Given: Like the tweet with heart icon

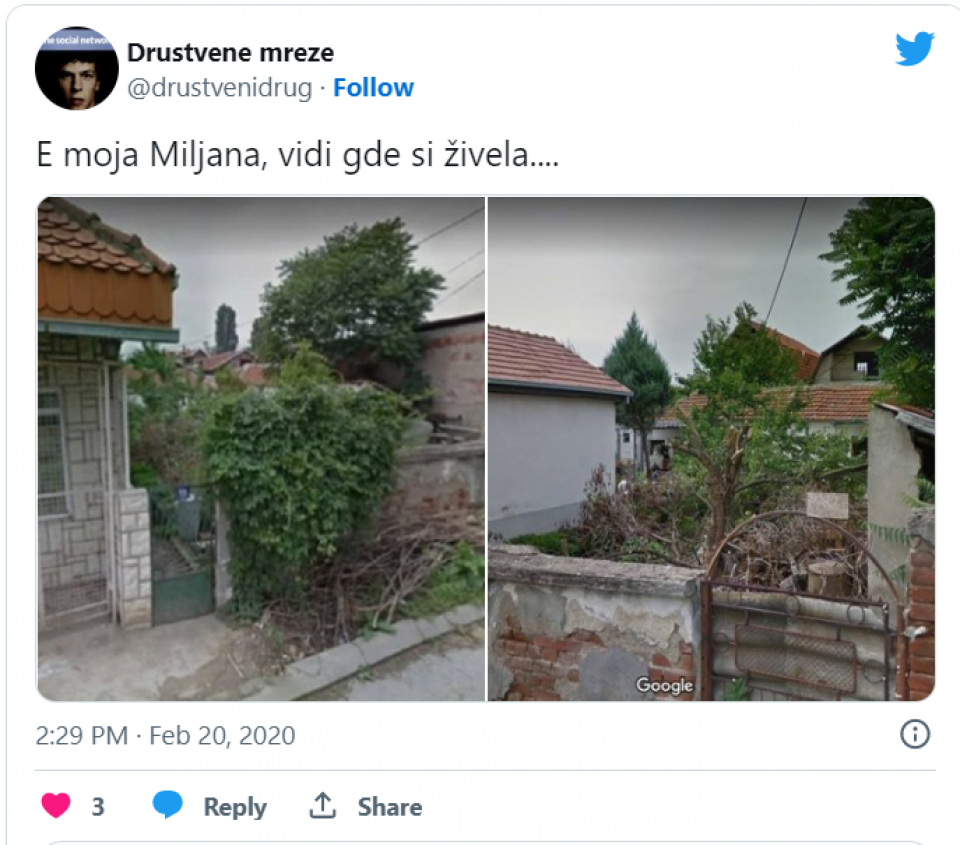Looking at the screenshot, I should 56,805.
